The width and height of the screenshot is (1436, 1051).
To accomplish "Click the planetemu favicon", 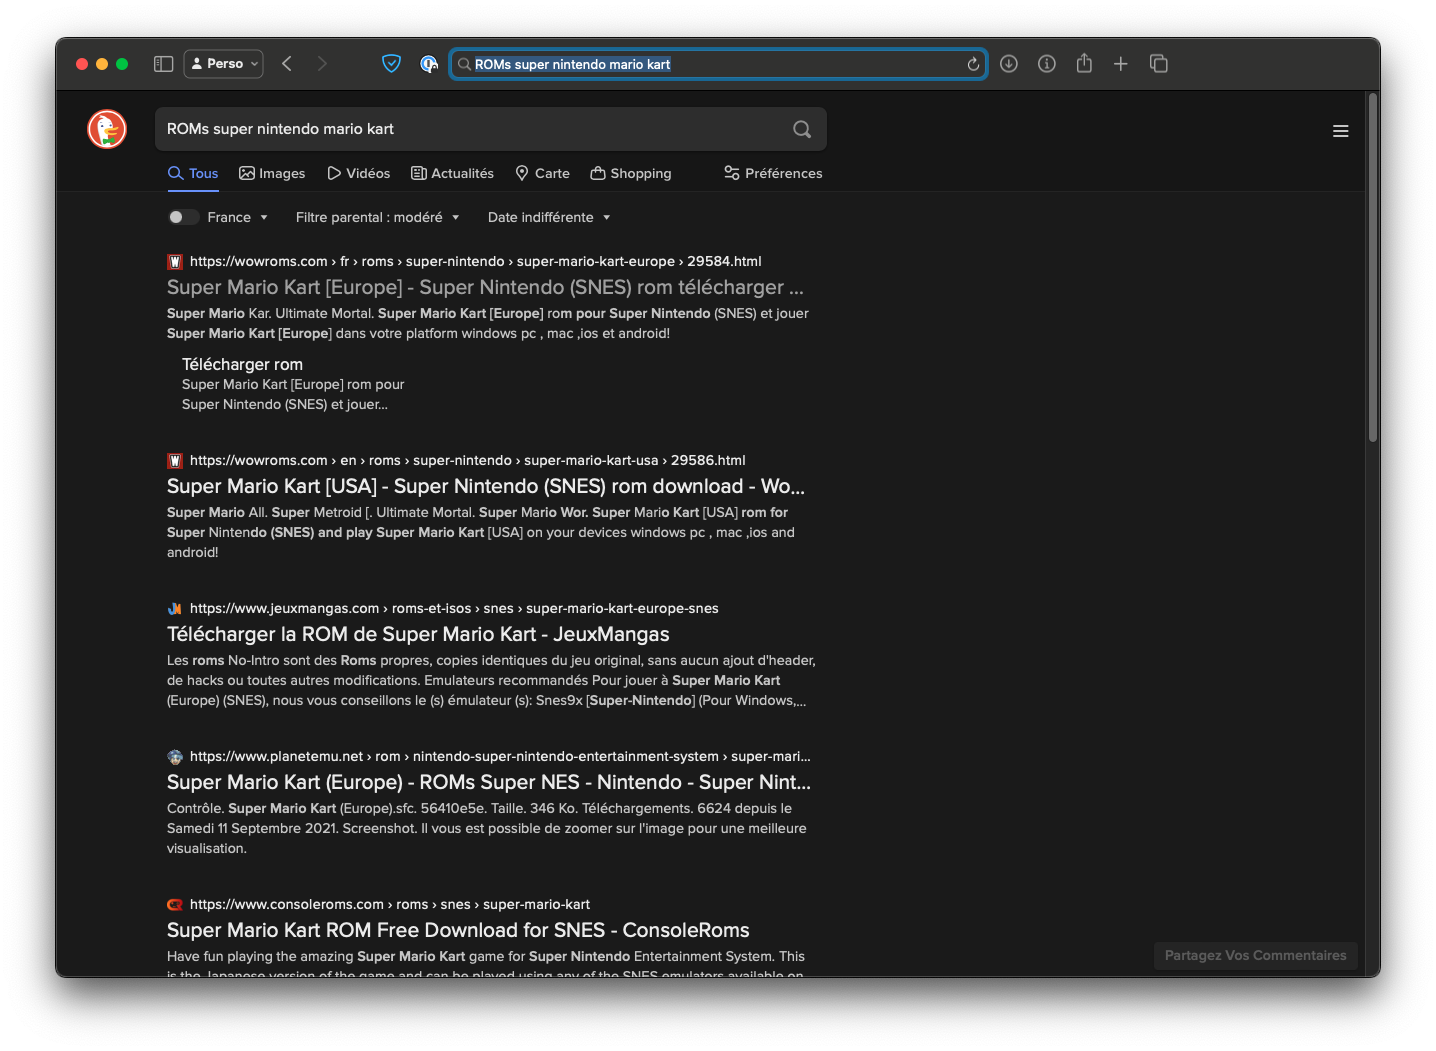I will click(x=175, y=757).
